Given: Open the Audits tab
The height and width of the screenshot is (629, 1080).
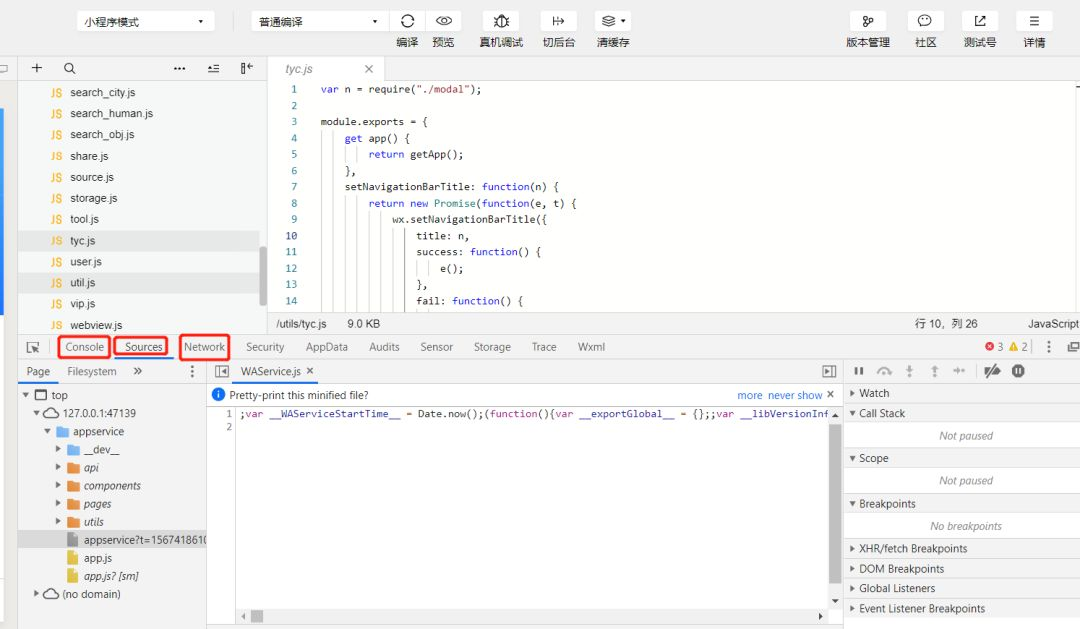Looking at the screenshot, I should pos(384,347).
